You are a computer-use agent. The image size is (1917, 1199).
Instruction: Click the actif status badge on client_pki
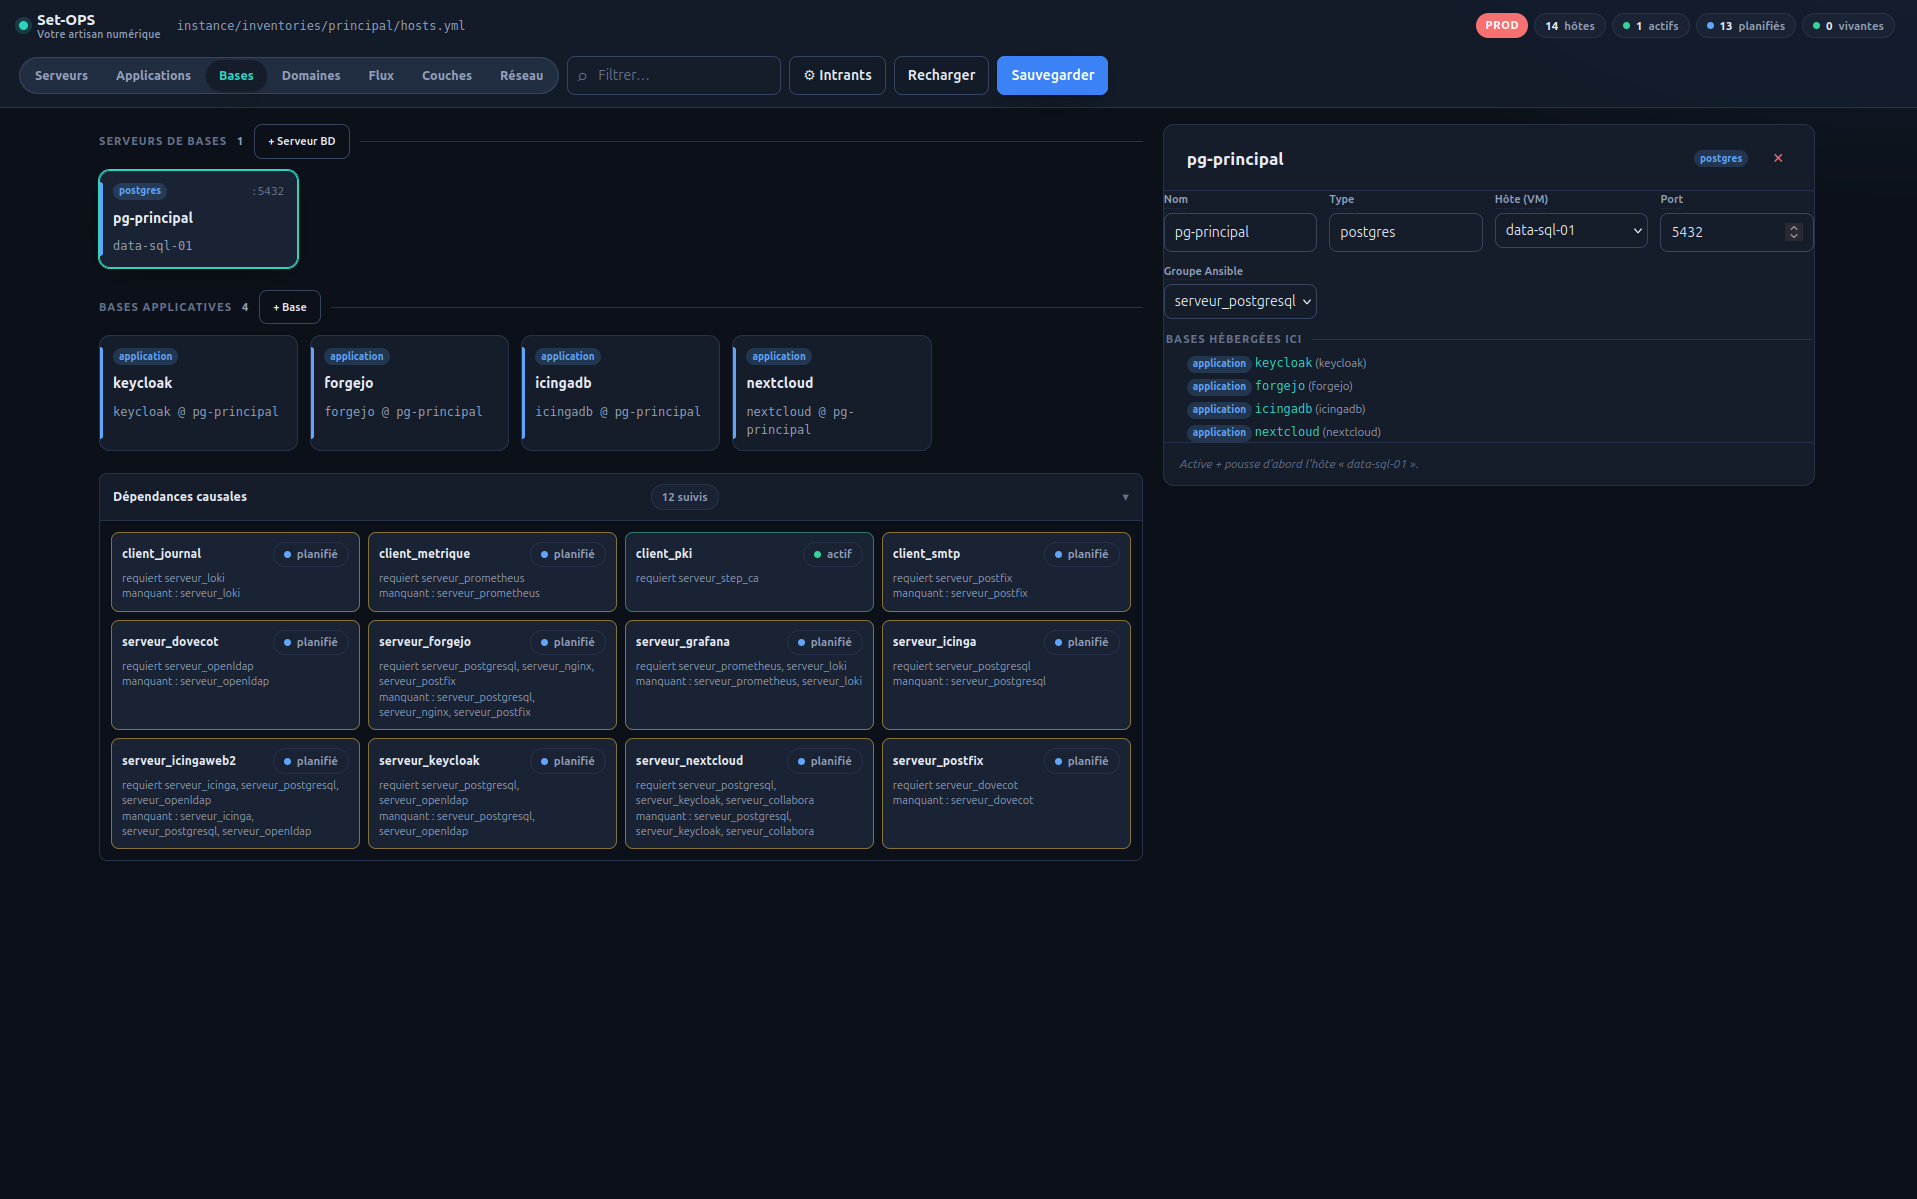click(833, 554)
